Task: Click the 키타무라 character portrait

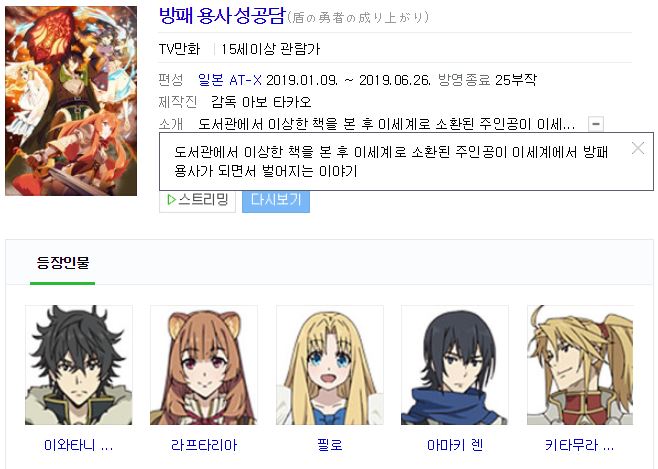Action: [x=580, y=365]
